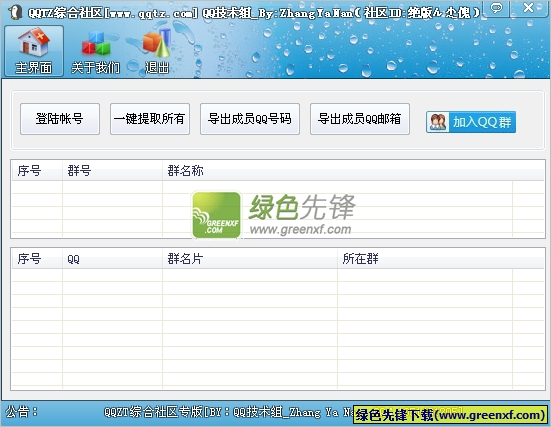Open the 关于我们 colored cubes icon
551x427 pixels.
96,52
